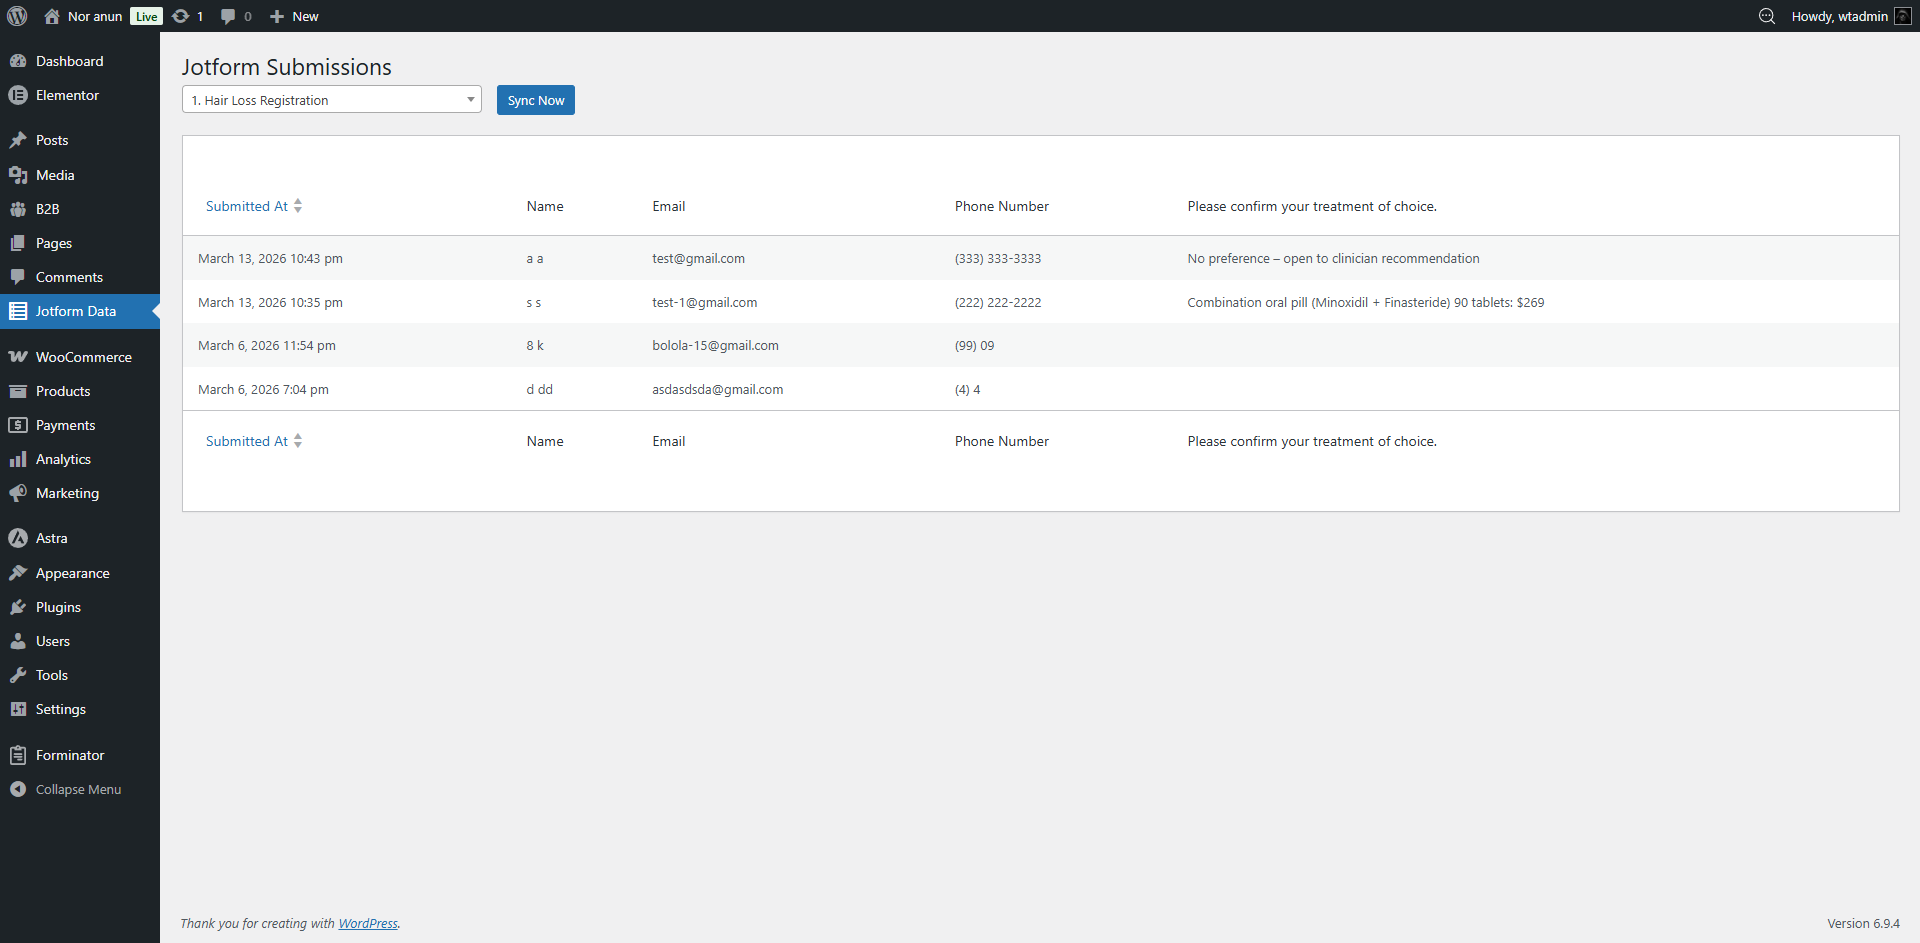Click the Sync Now button
This screenshot has width=1920, height=943.
click(535, 99)
